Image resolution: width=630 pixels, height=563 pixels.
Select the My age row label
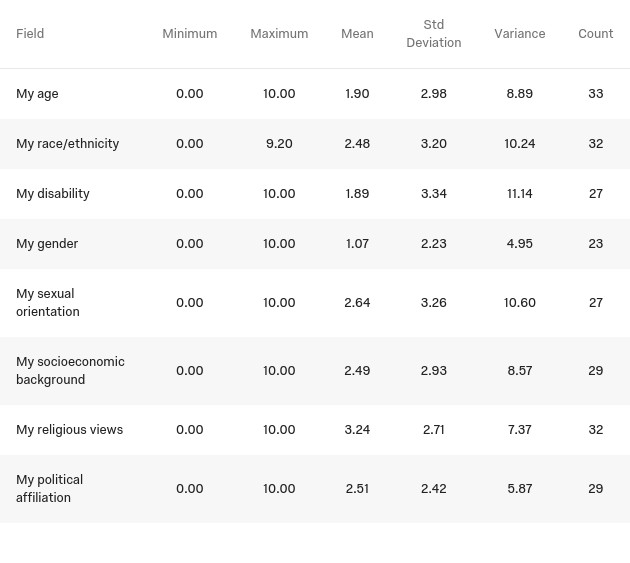[x=37, y=94]
